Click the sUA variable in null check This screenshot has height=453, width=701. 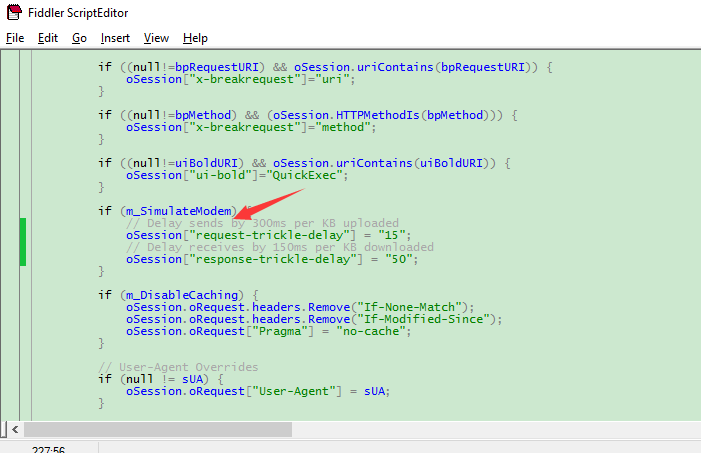(192, 379)
